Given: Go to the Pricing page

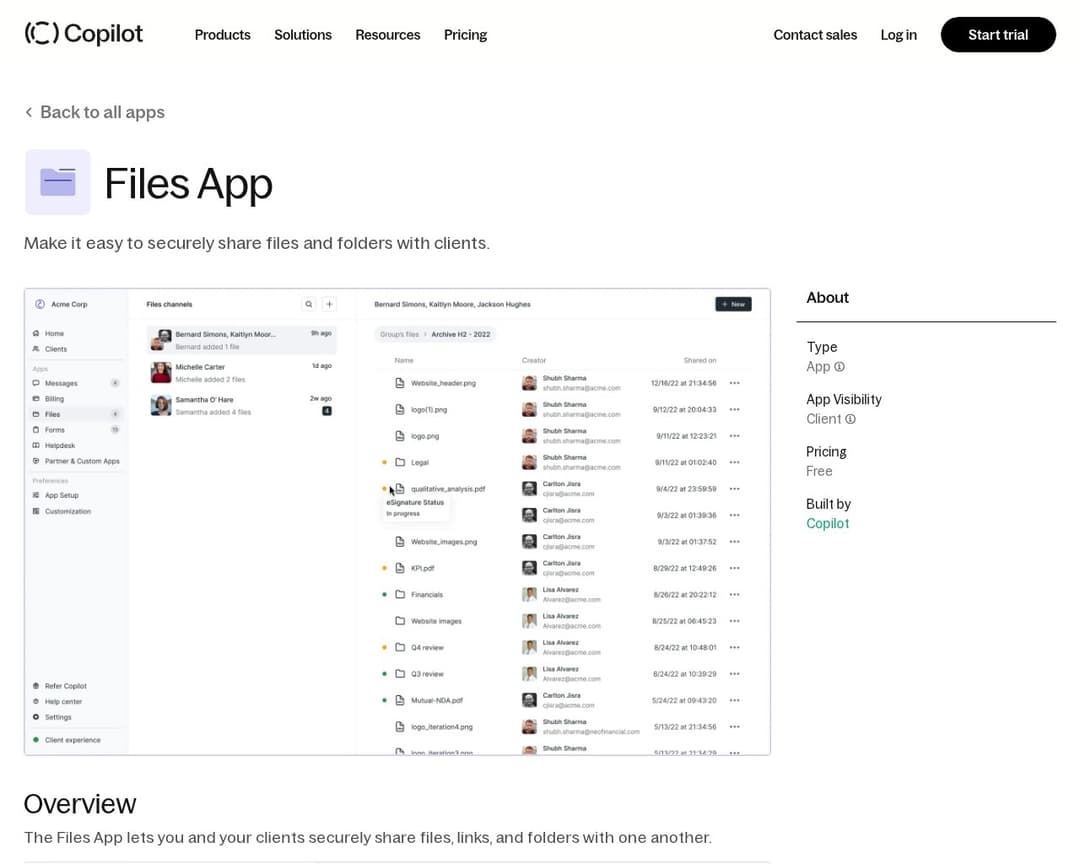Looking at the screenshot, I should coord(465,35).
